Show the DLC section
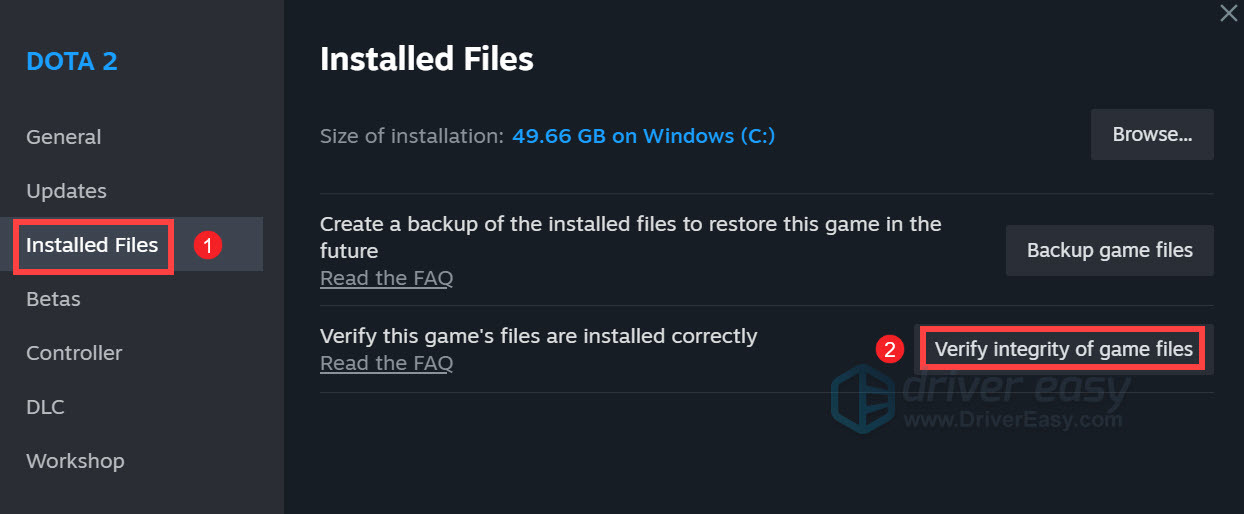This screenshot has width=1244, height=514. [x=45, y=407]
